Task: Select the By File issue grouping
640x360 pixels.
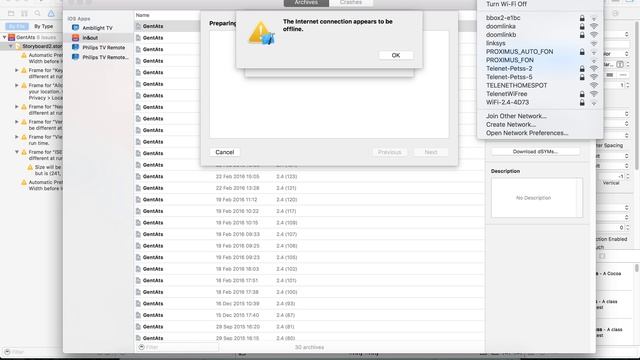Action: 17,26
